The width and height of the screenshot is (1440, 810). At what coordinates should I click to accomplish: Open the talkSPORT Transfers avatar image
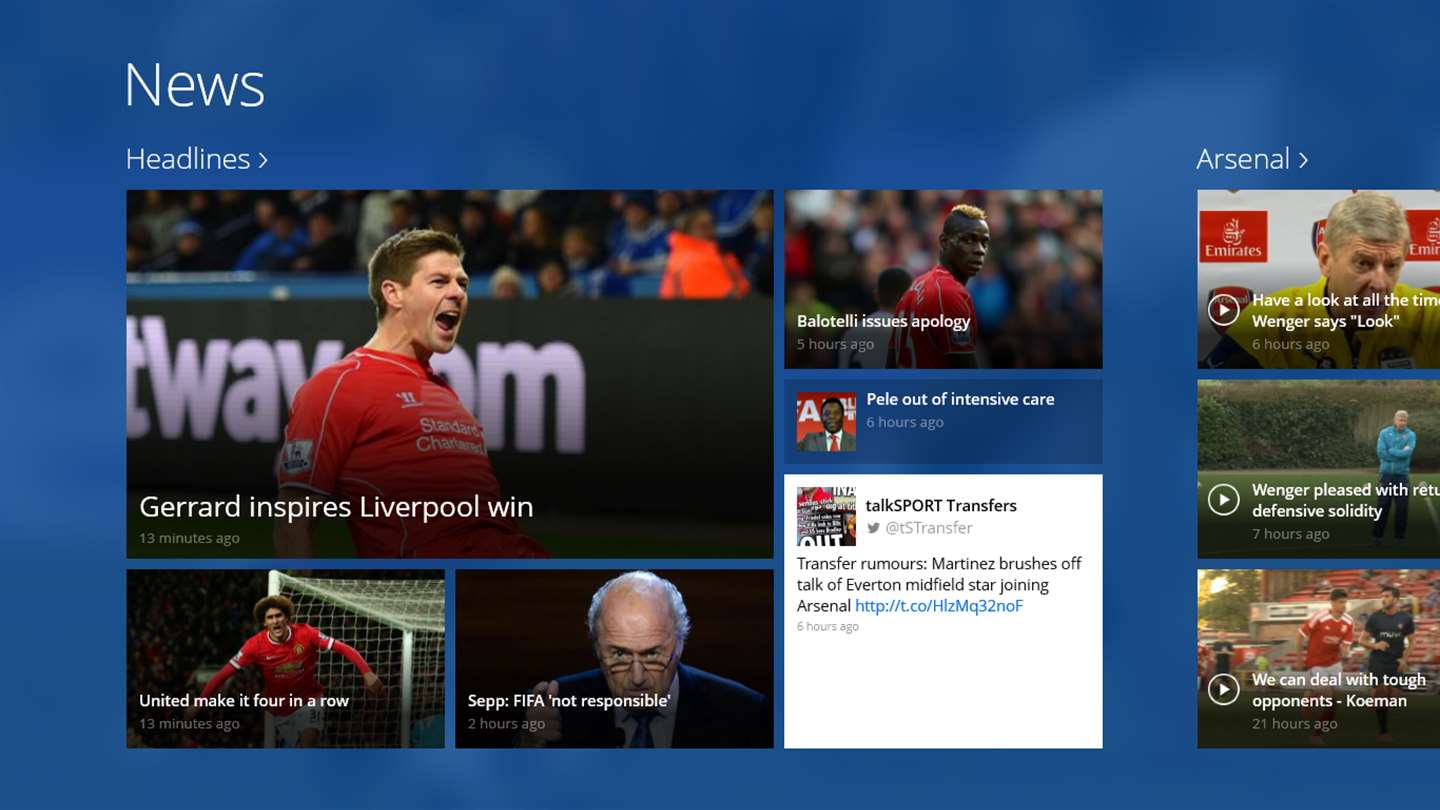pos(826,516)
